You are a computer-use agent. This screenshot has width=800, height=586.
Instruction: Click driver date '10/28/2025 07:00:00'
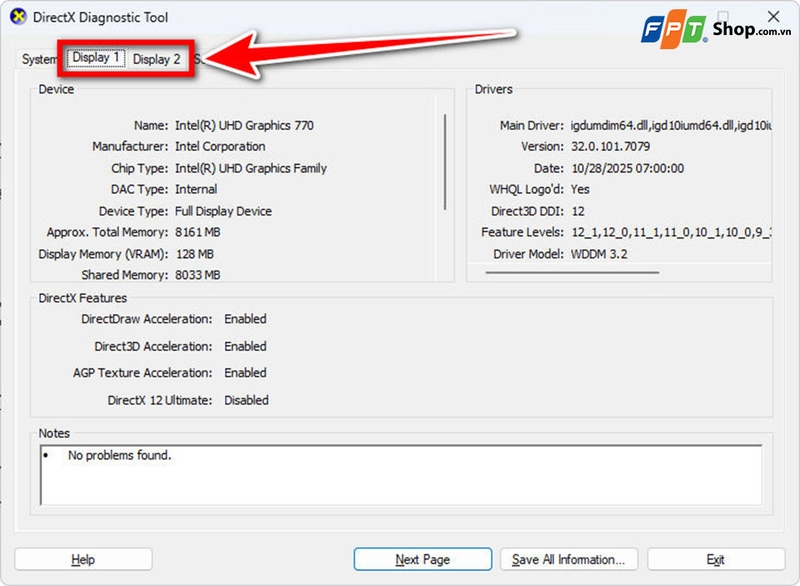tap(628, 168)
